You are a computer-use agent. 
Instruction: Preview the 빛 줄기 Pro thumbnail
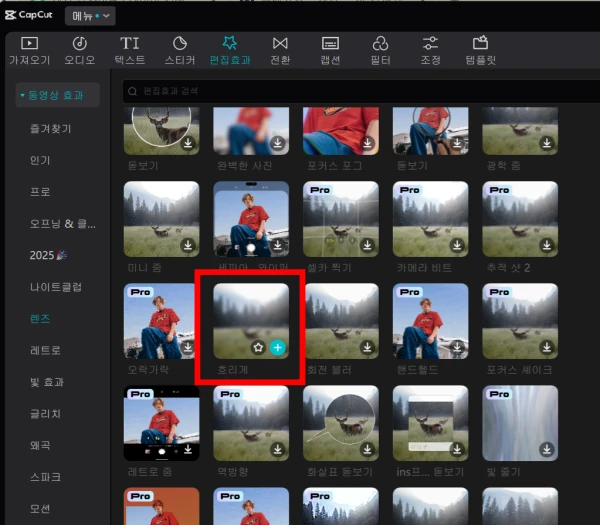[x=520, y=423]
